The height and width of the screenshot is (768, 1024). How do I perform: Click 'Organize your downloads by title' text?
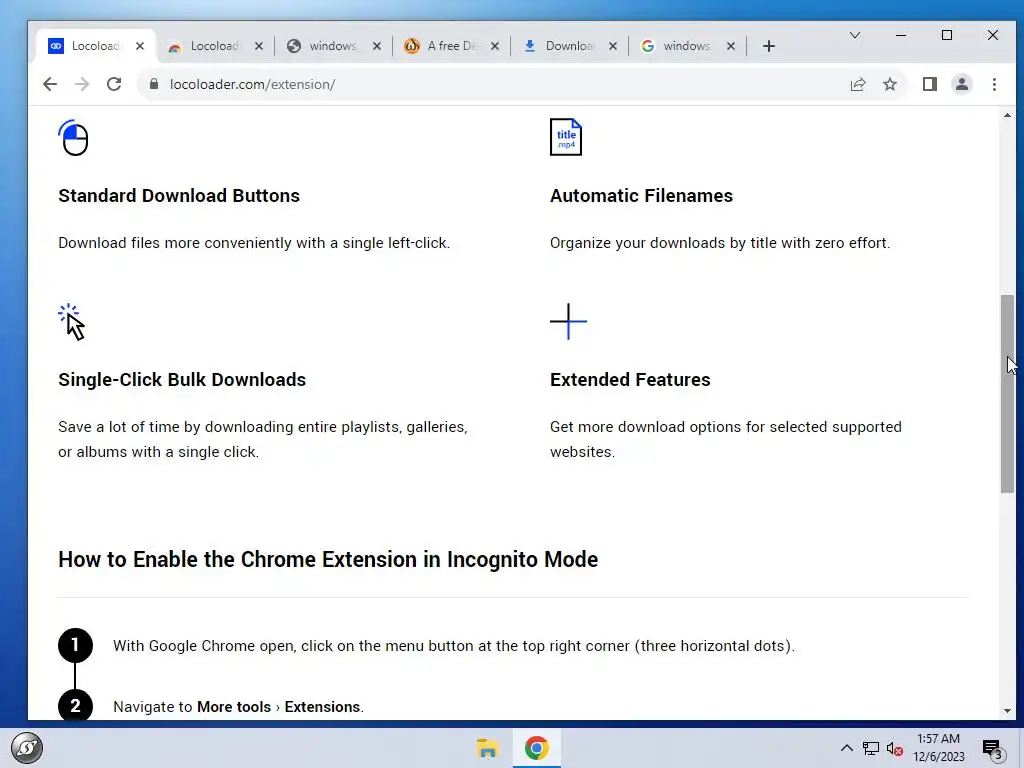(x=720, y=243)
